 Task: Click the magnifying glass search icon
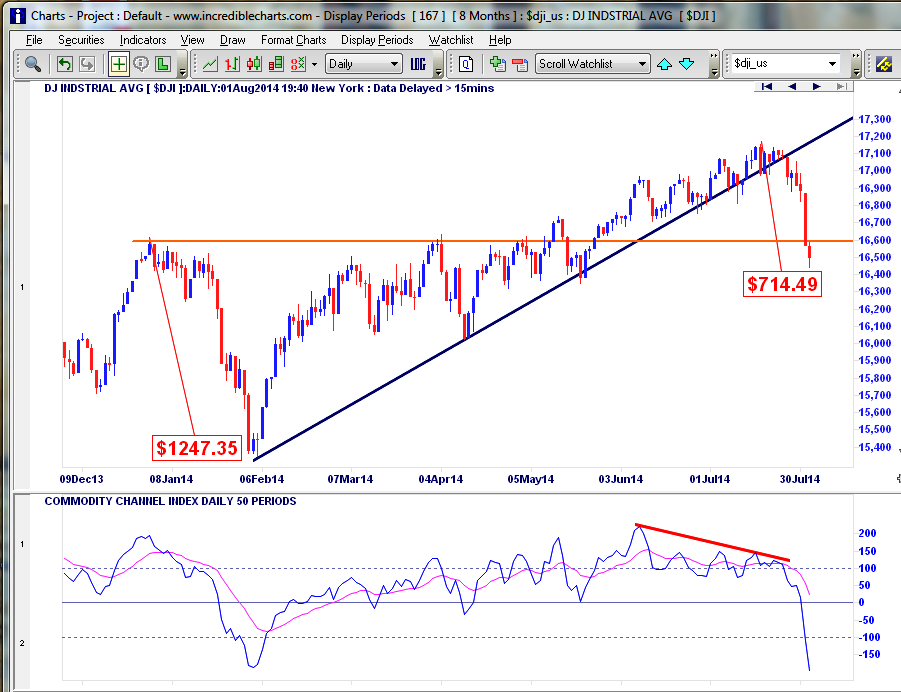point(33,64)
